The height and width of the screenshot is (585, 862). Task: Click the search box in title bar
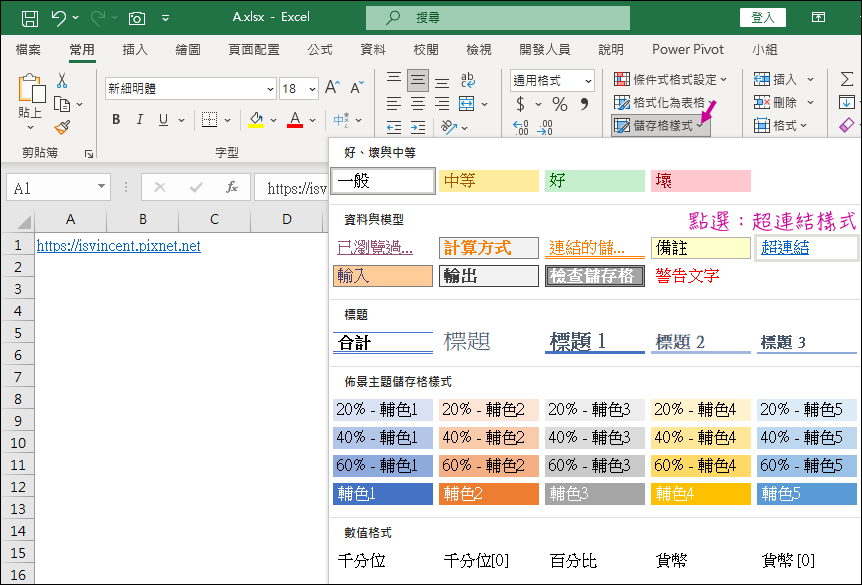(498, 18)
